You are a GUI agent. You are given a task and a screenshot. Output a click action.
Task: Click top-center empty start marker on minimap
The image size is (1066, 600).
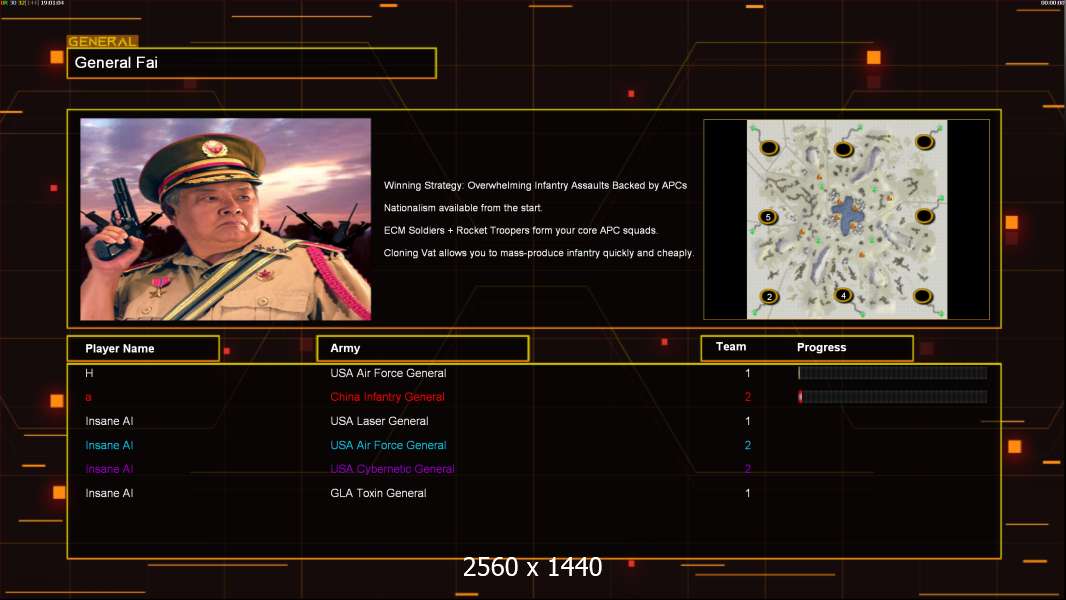(x=843, y=149)
